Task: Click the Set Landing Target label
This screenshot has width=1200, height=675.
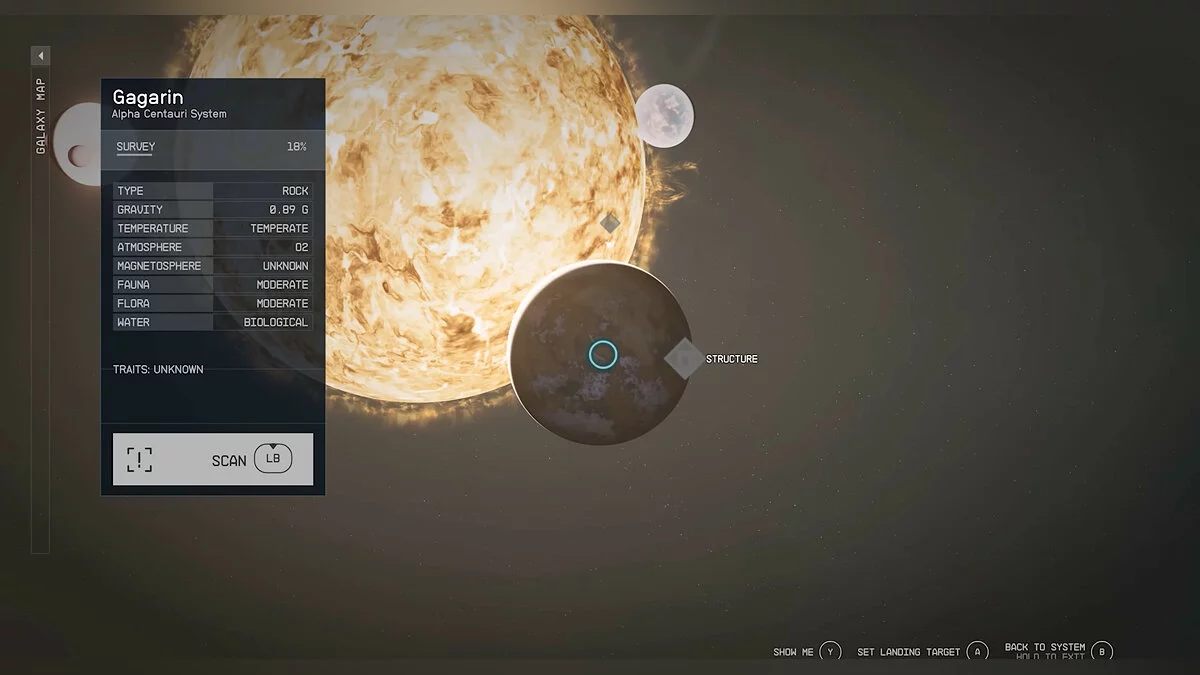Action: [x=908, y=652]
